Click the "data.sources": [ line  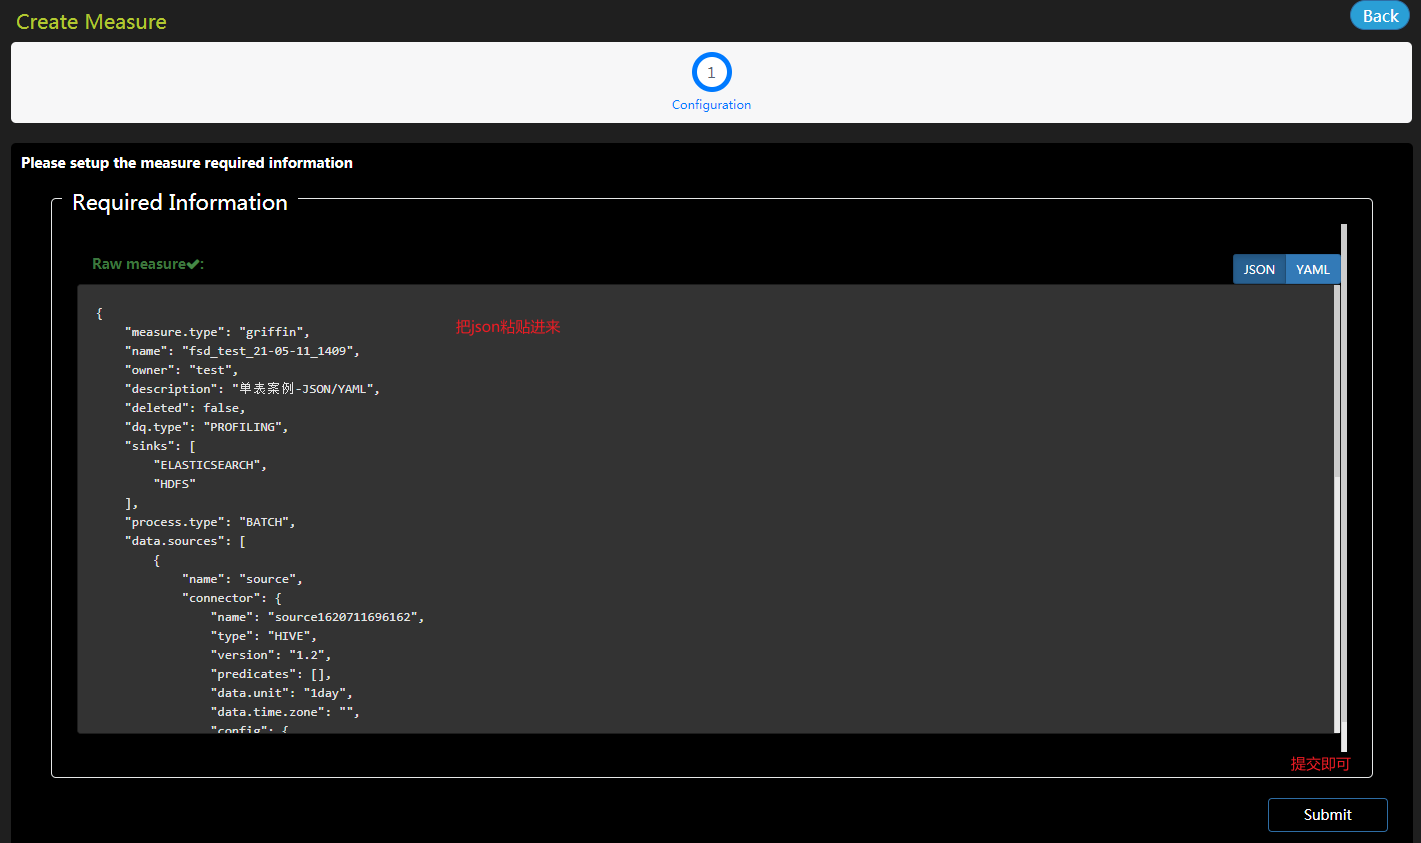pos(185,541)
